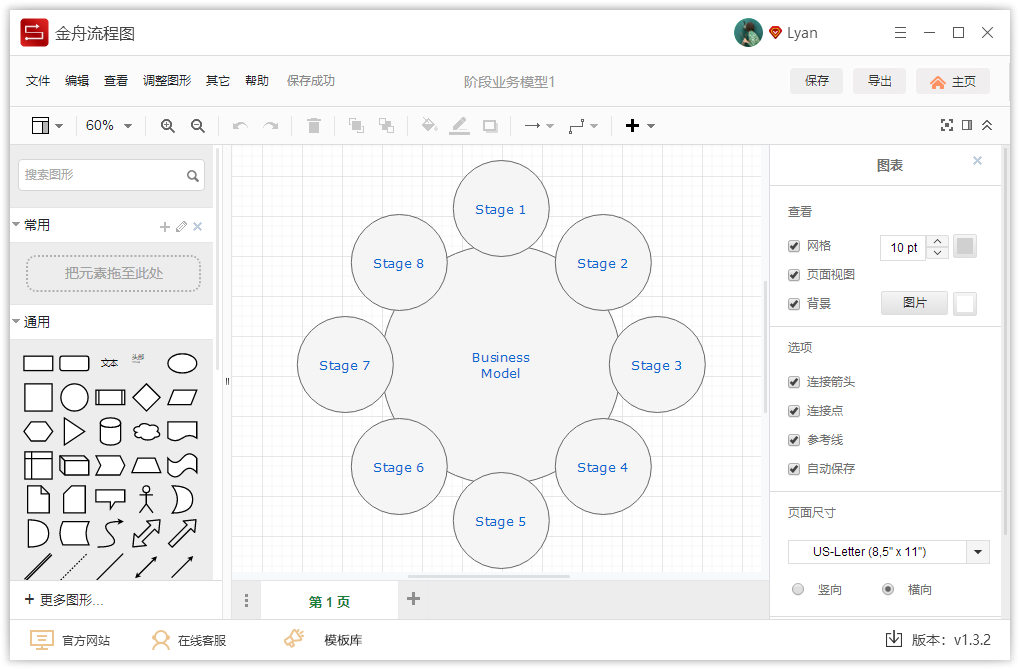Click the Delete (trash) toolbar icon

(314, 125)
